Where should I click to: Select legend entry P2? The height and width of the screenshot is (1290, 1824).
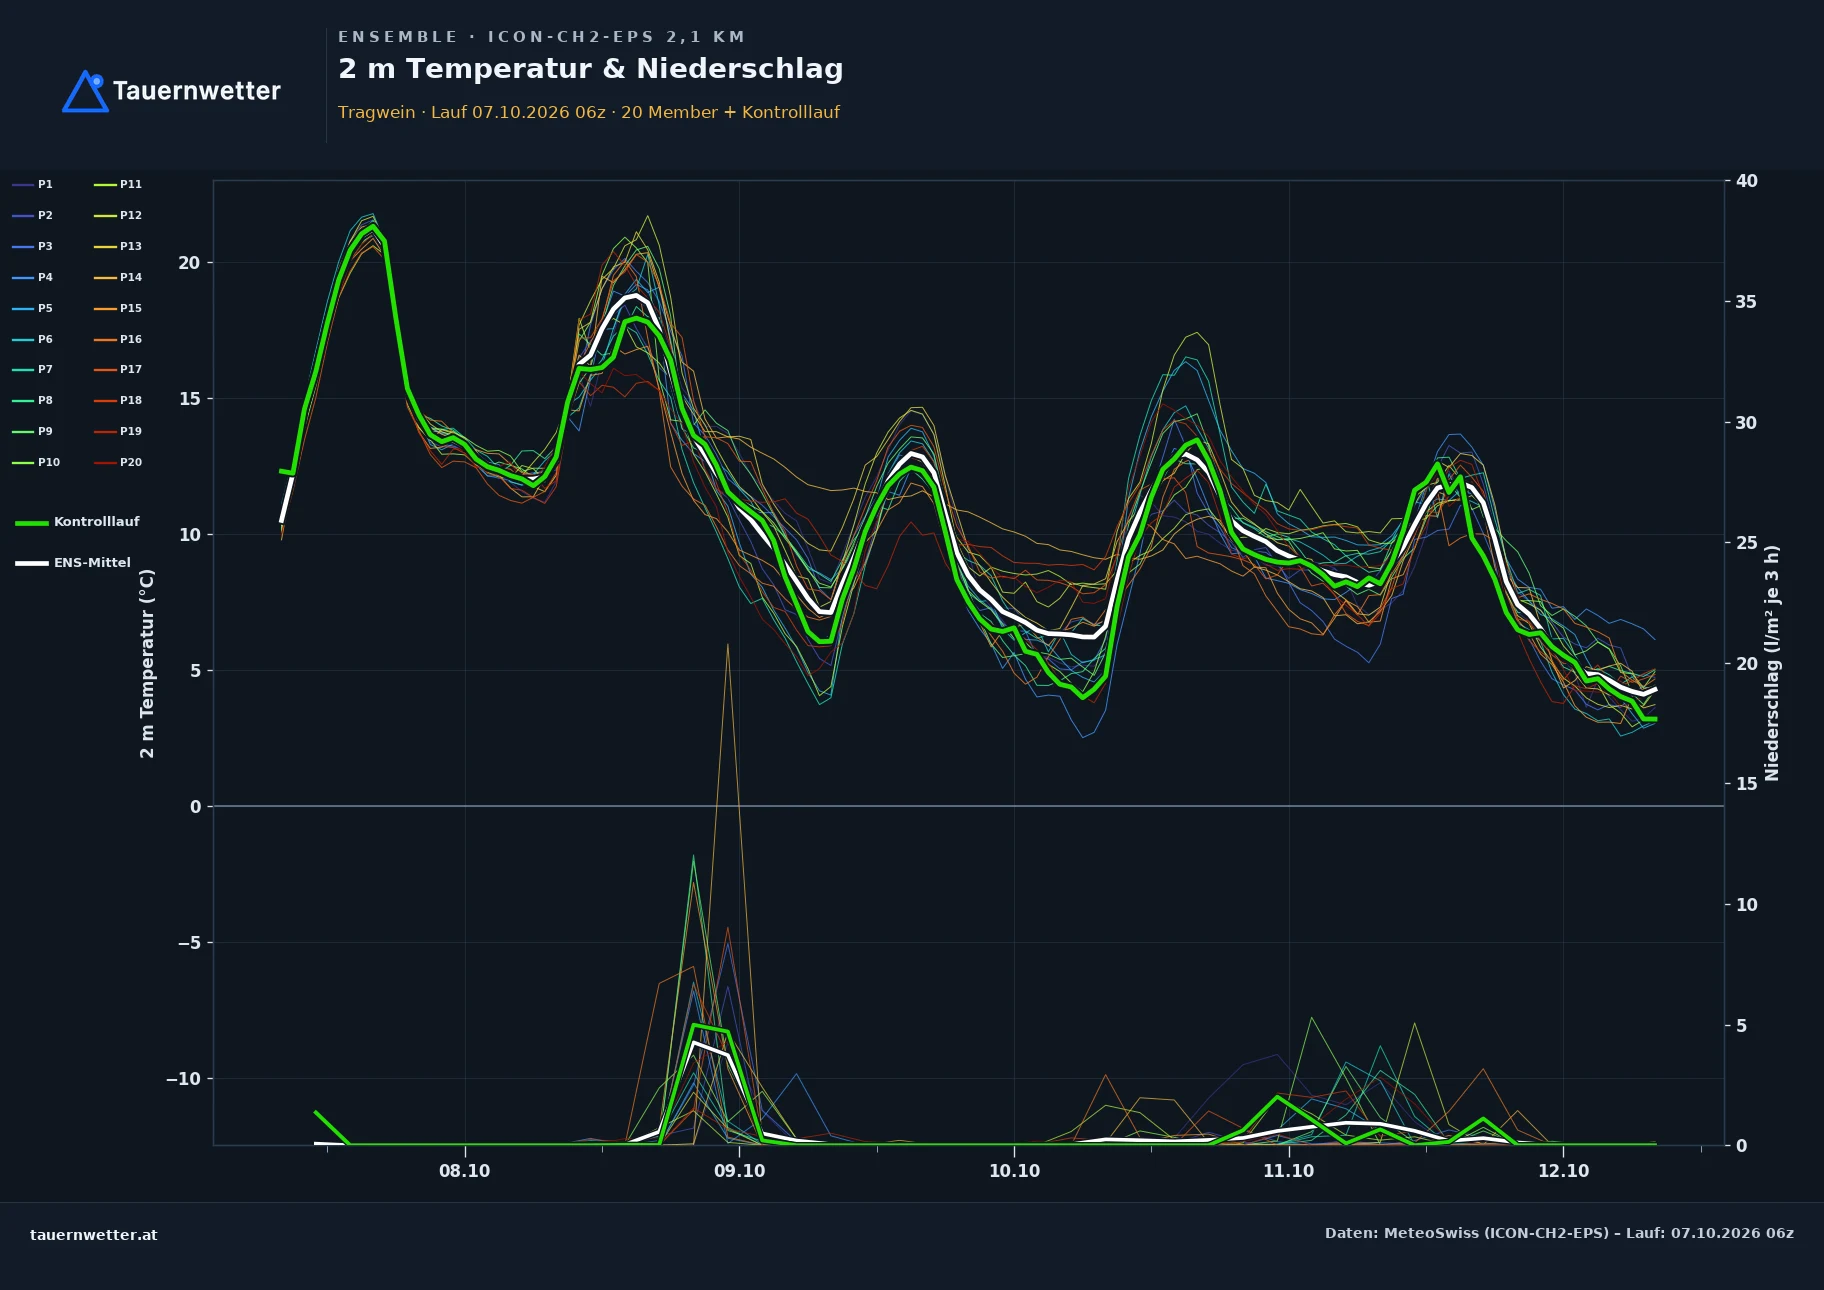pyautogui.click(x=33, y=215)
